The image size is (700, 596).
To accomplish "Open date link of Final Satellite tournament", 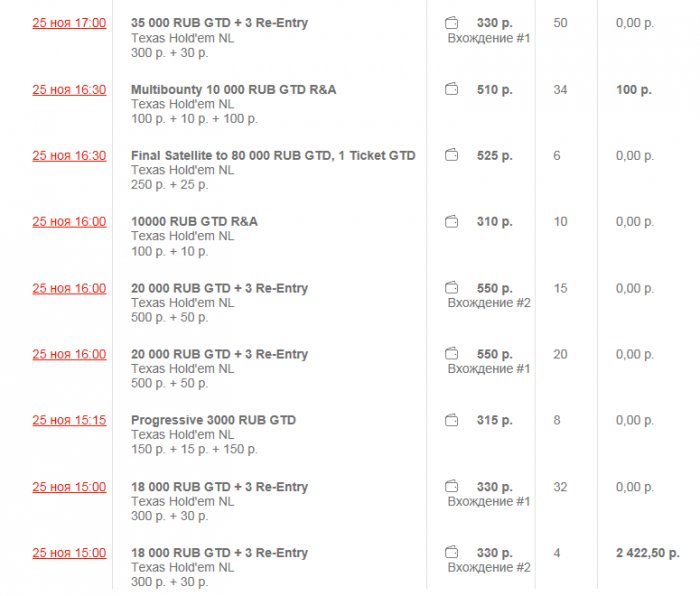I will (69, 156).
